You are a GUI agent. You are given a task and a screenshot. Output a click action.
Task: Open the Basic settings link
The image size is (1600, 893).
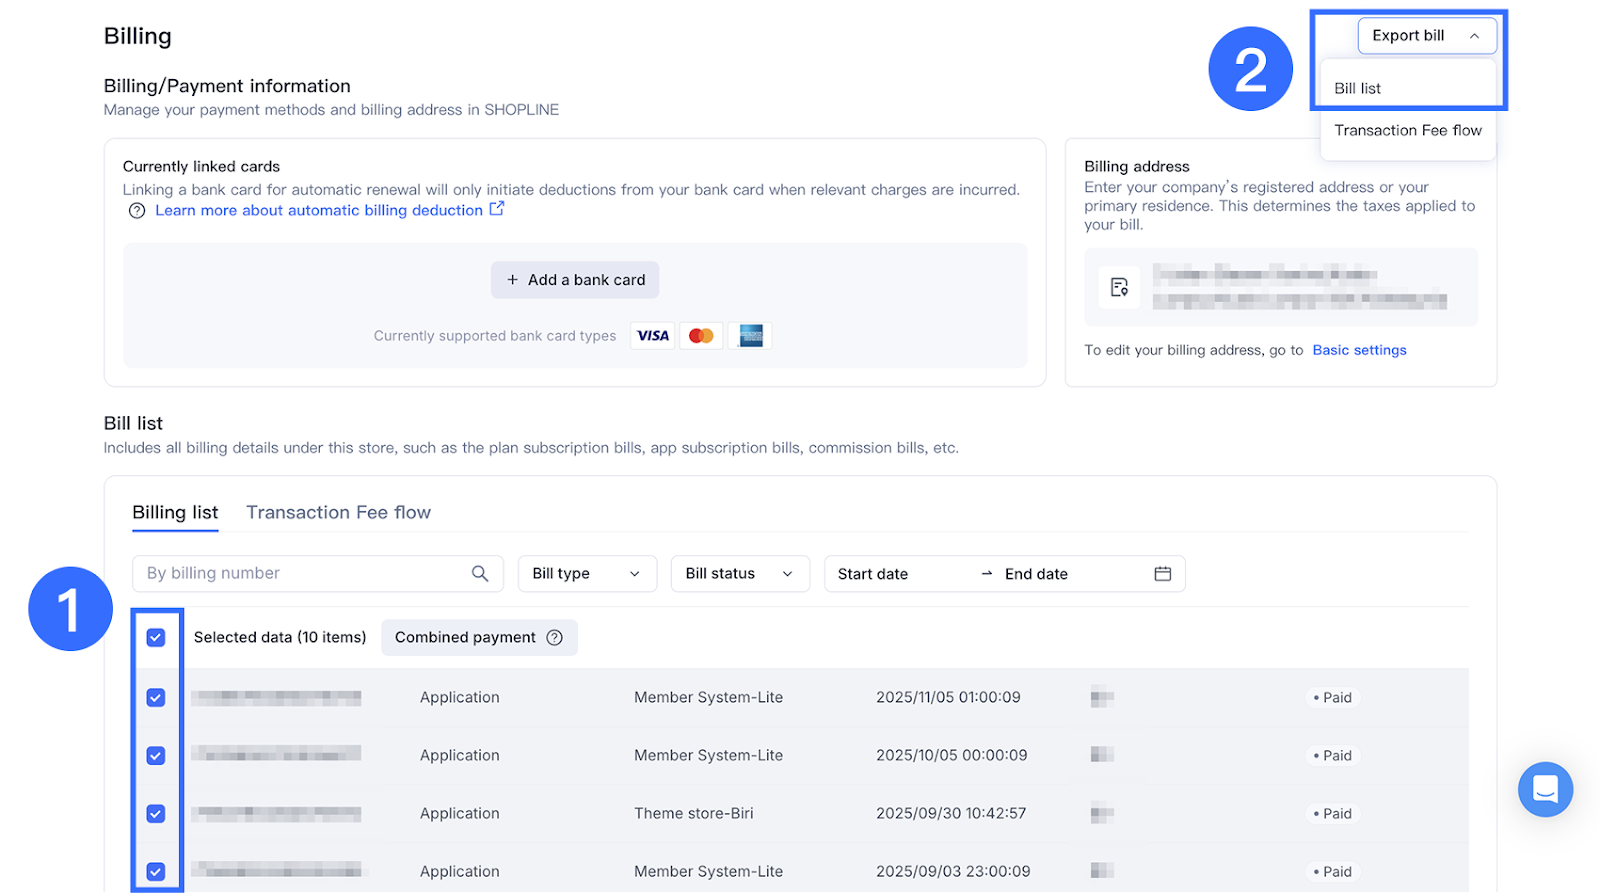click(1359, 350)
